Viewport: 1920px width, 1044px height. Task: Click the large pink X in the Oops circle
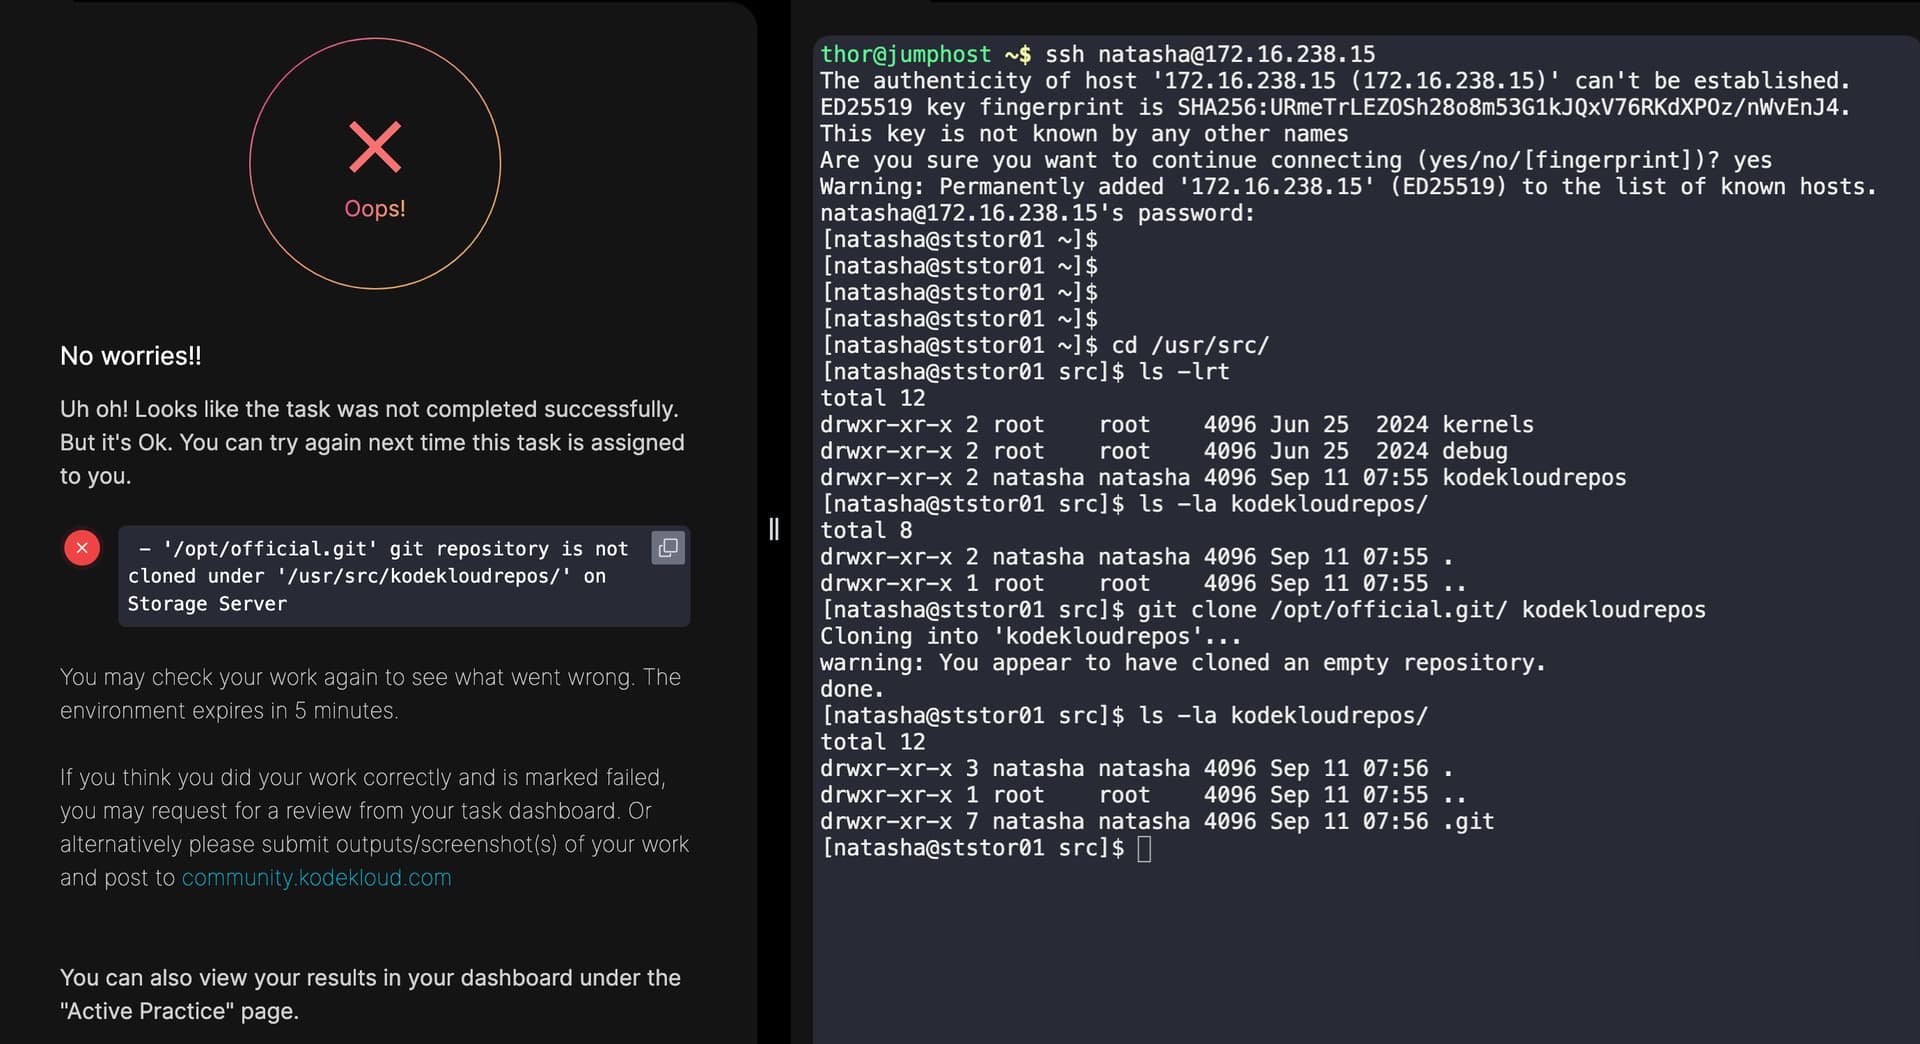click(375, 147)
